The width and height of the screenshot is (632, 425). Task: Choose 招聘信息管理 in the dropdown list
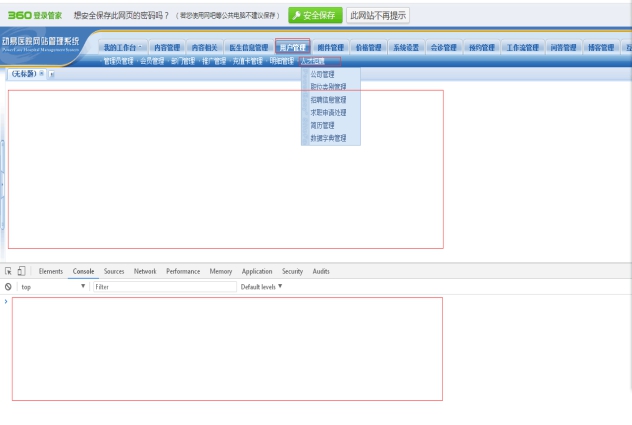pyautogui.click(x=328, y=100)
